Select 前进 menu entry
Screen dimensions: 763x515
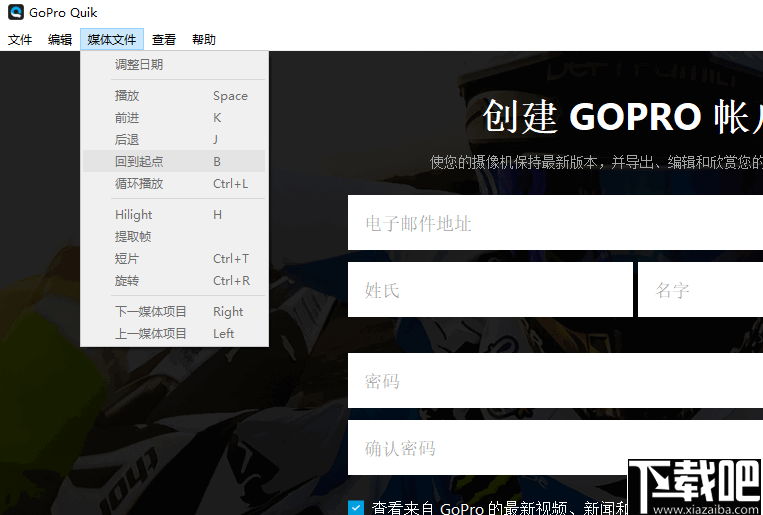tap(174, 117)
